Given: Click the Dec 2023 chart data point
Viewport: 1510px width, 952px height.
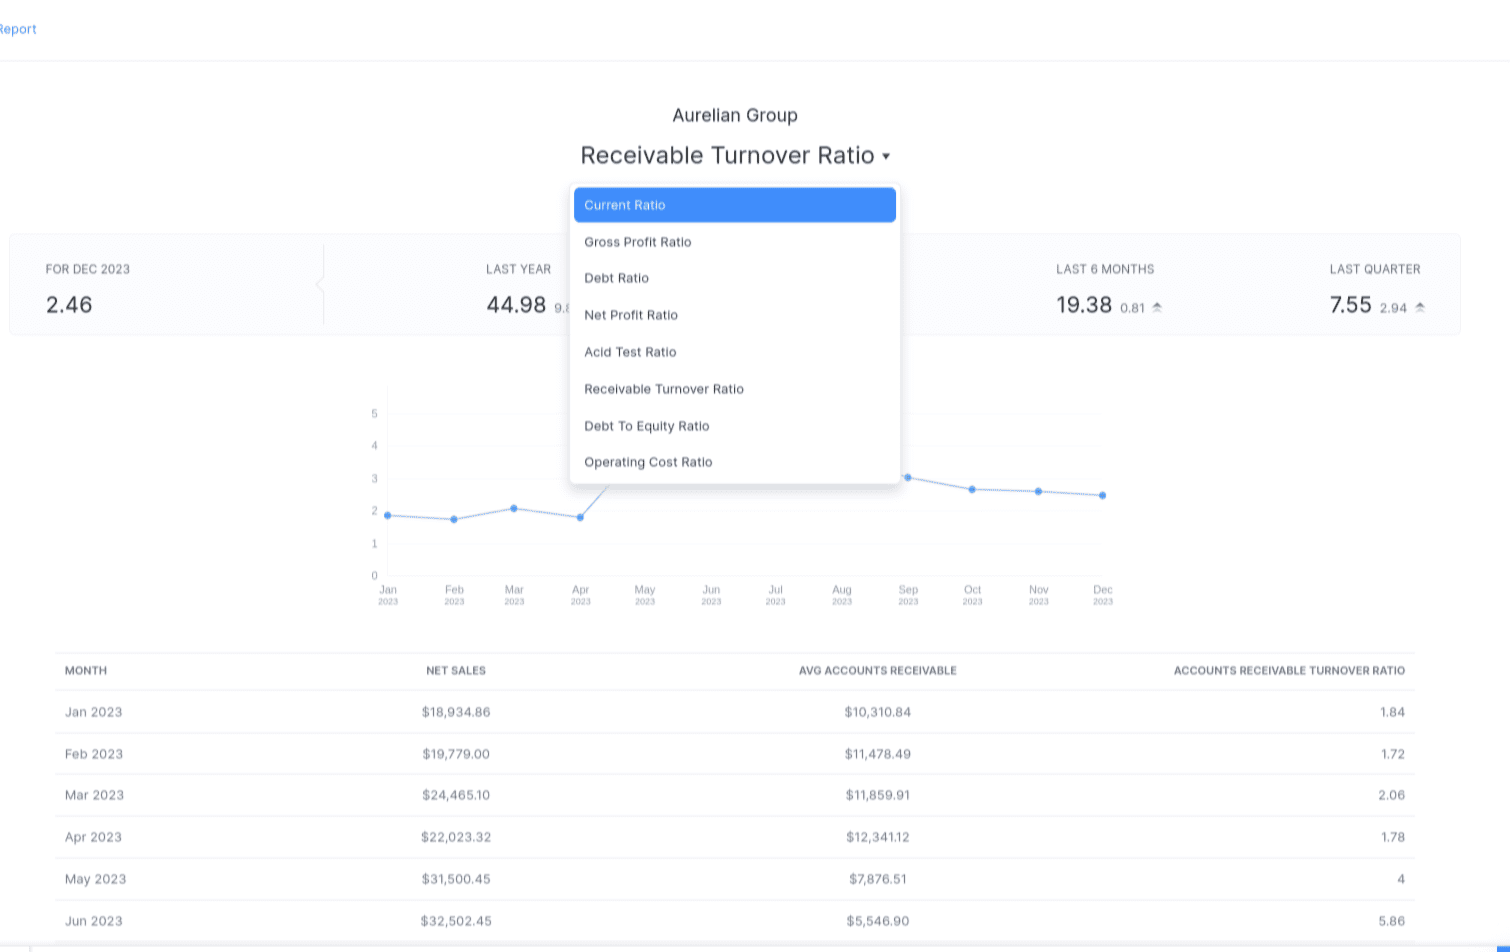Looking at the screenshot, I should point(1103,495).
